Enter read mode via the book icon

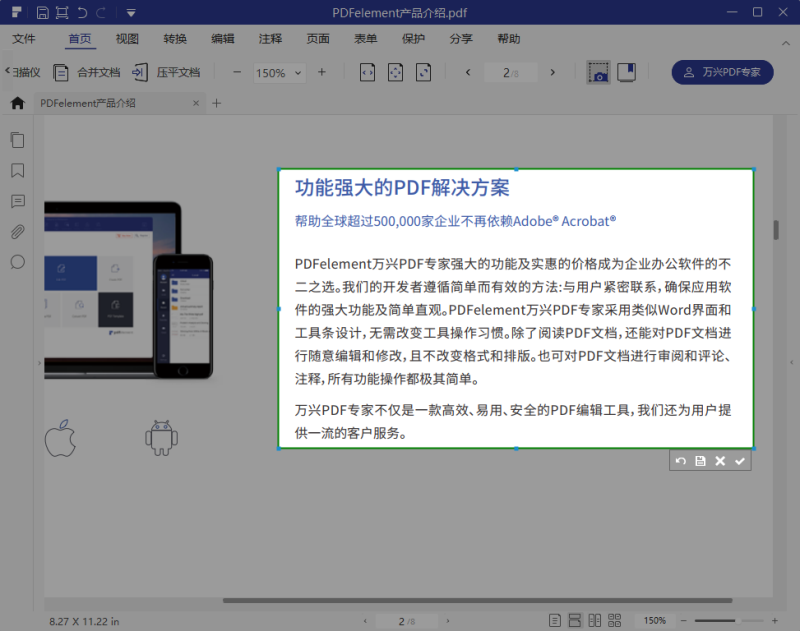[x=628, y=72]
